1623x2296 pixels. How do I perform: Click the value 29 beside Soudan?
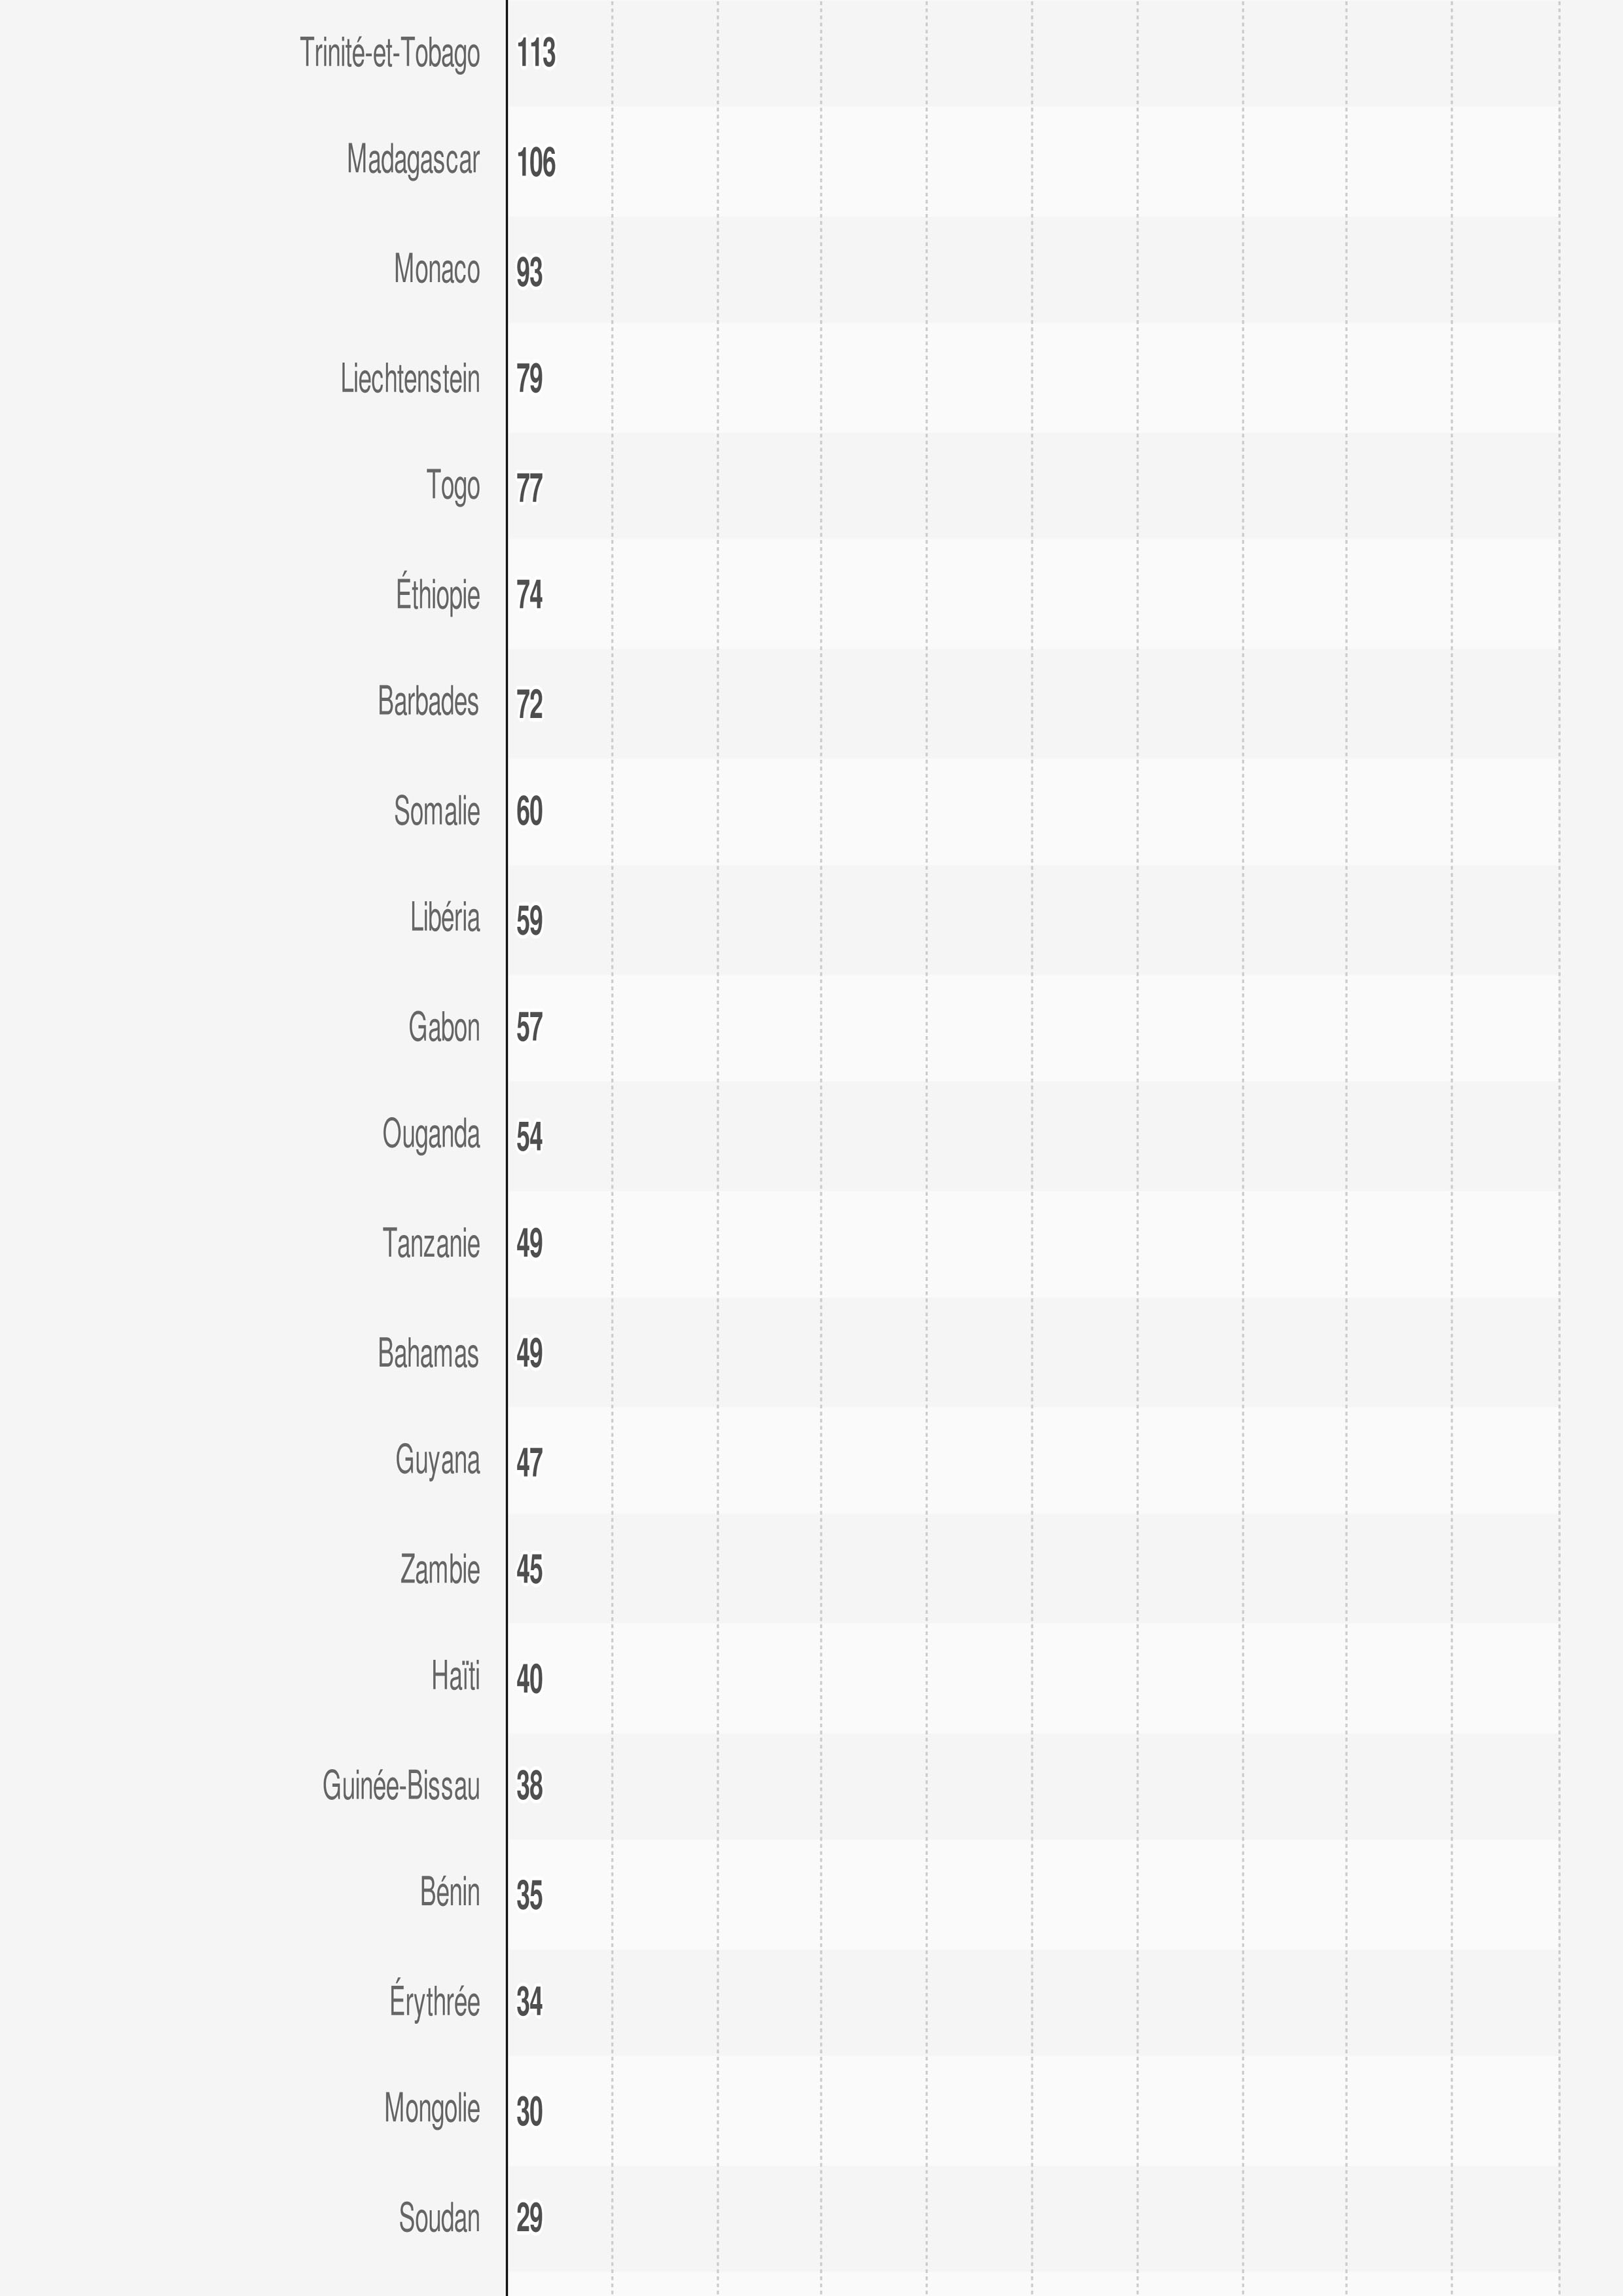[x=529, y=2219]
